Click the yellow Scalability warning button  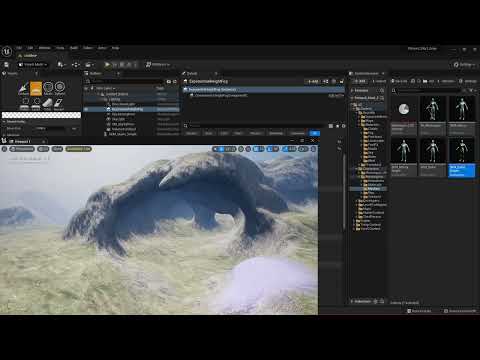coord(78,149)
